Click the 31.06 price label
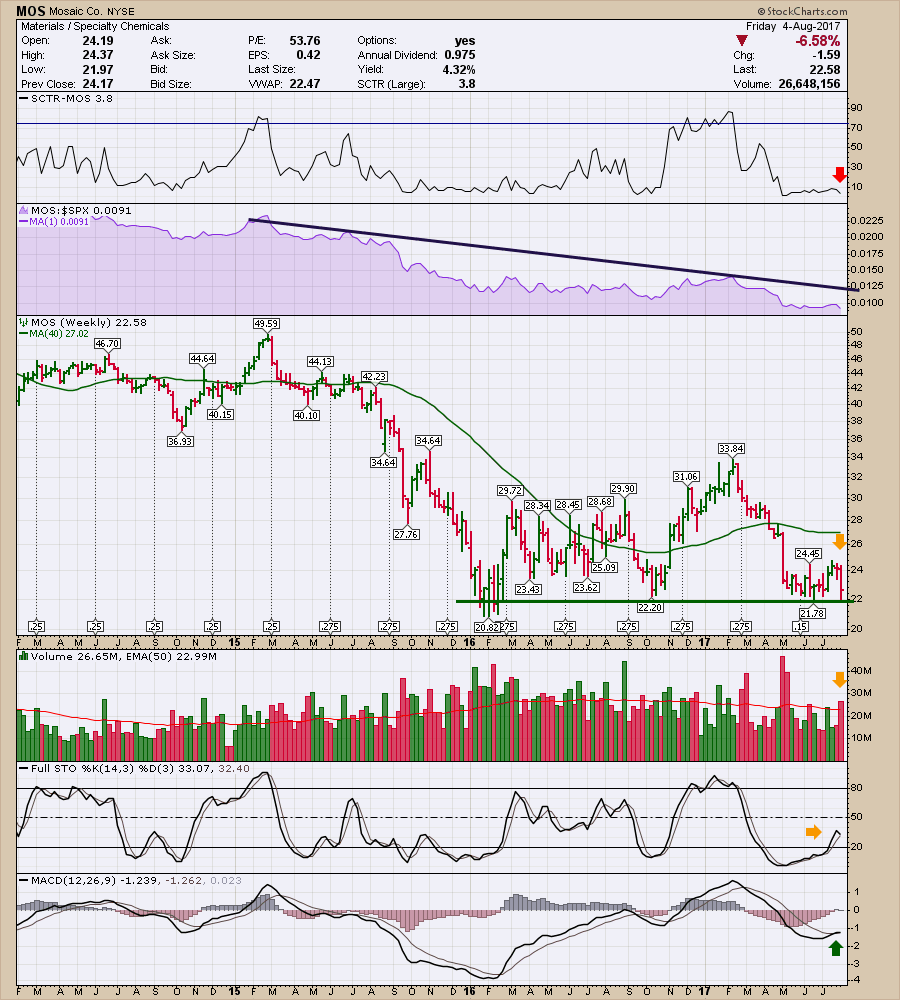 (x=686, y=476)
